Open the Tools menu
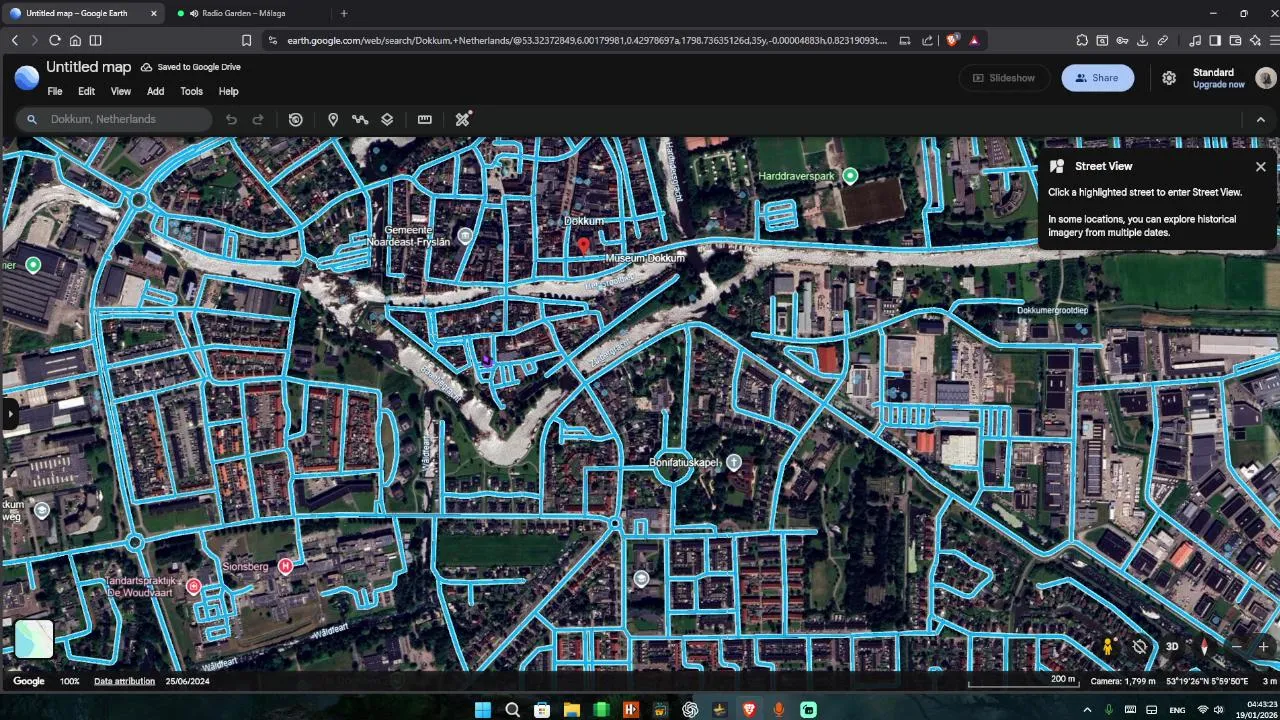 coord(191,91)
